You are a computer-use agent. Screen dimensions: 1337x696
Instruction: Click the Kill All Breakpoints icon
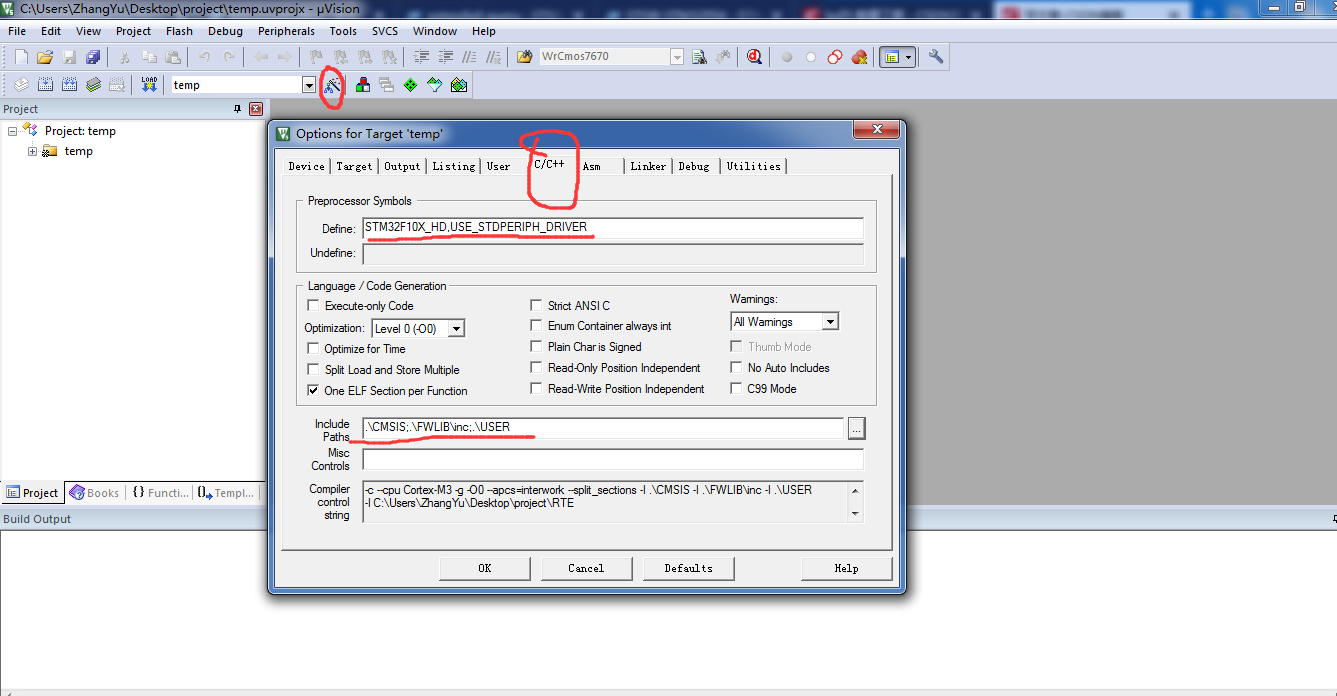tap(859, 57)
